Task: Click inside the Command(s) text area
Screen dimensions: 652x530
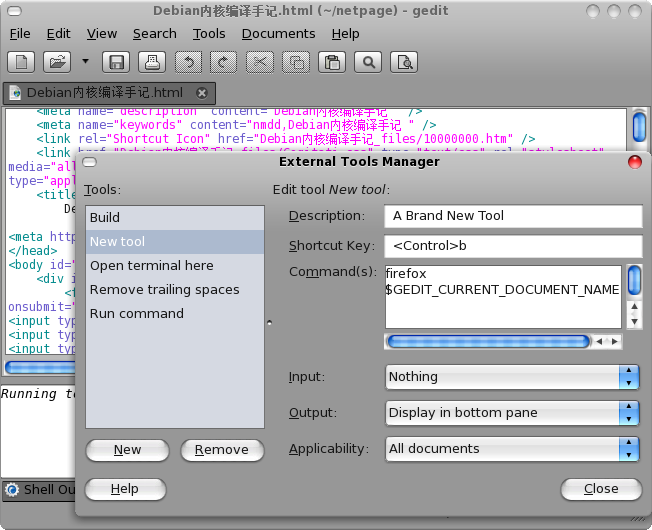Action: 503,297
